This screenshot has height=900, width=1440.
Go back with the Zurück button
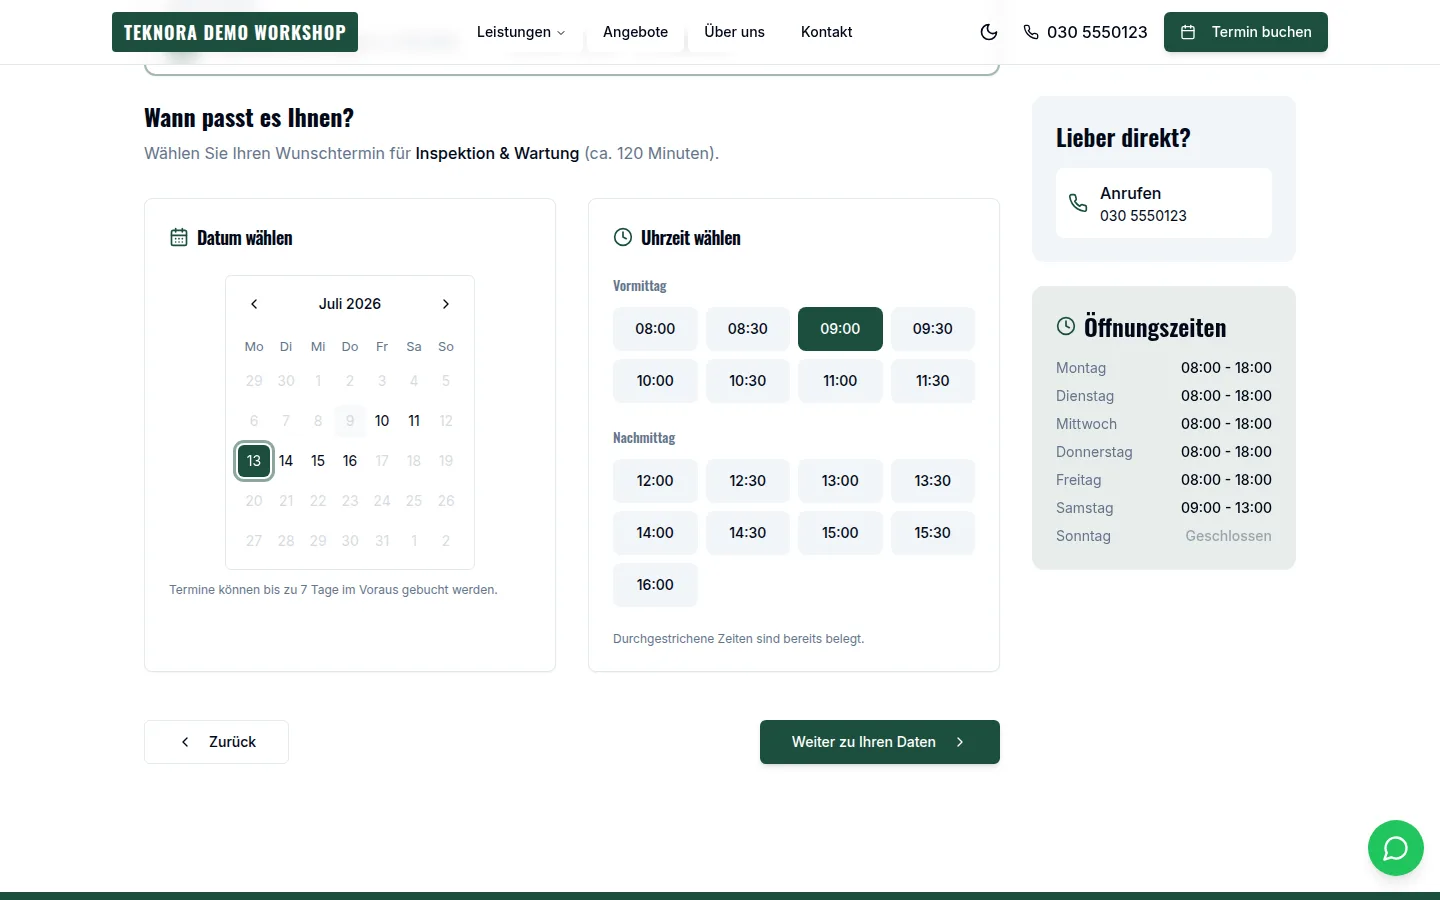tap(216, 742)
